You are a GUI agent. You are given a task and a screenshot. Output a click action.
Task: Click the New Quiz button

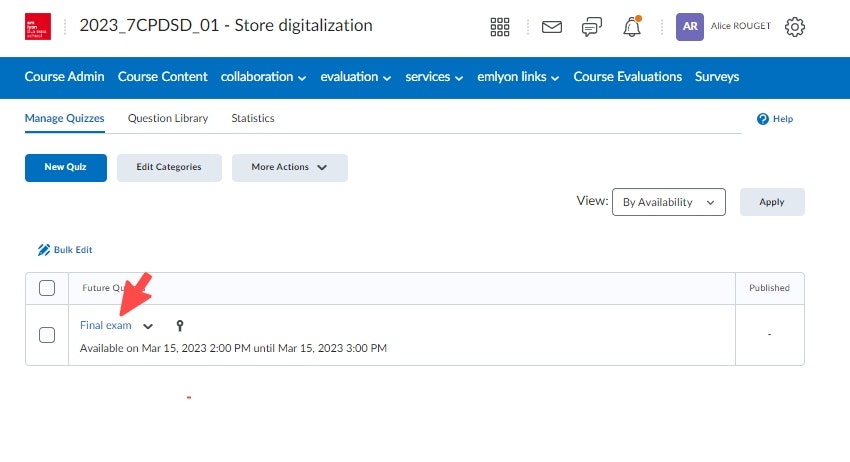click(x=65, y=167)
